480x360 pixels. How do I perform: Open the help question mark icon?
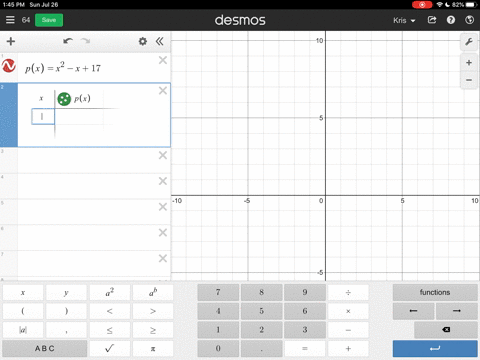pyautogui.click(x=451, y=20)
